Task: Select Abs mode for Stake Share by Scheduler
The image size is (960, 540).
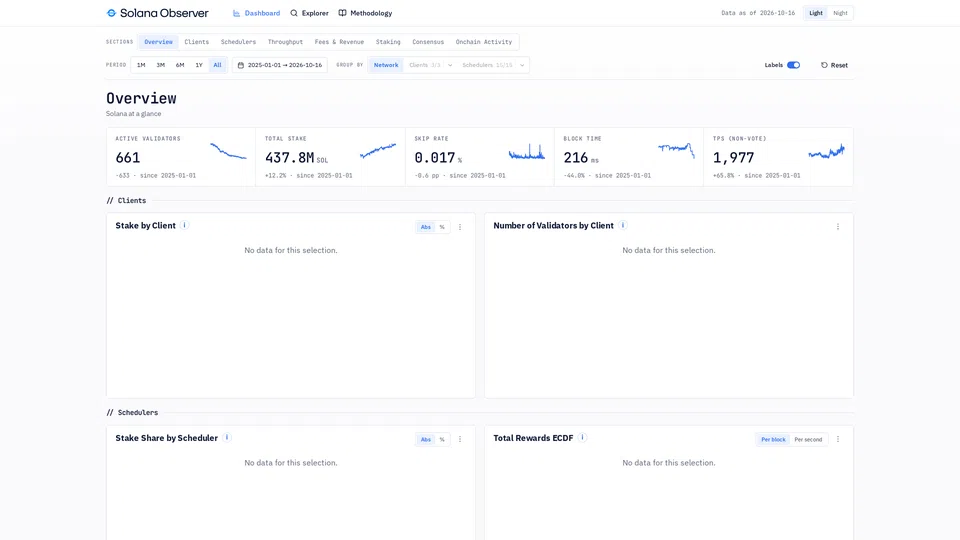Action: [x=426, y=440]
